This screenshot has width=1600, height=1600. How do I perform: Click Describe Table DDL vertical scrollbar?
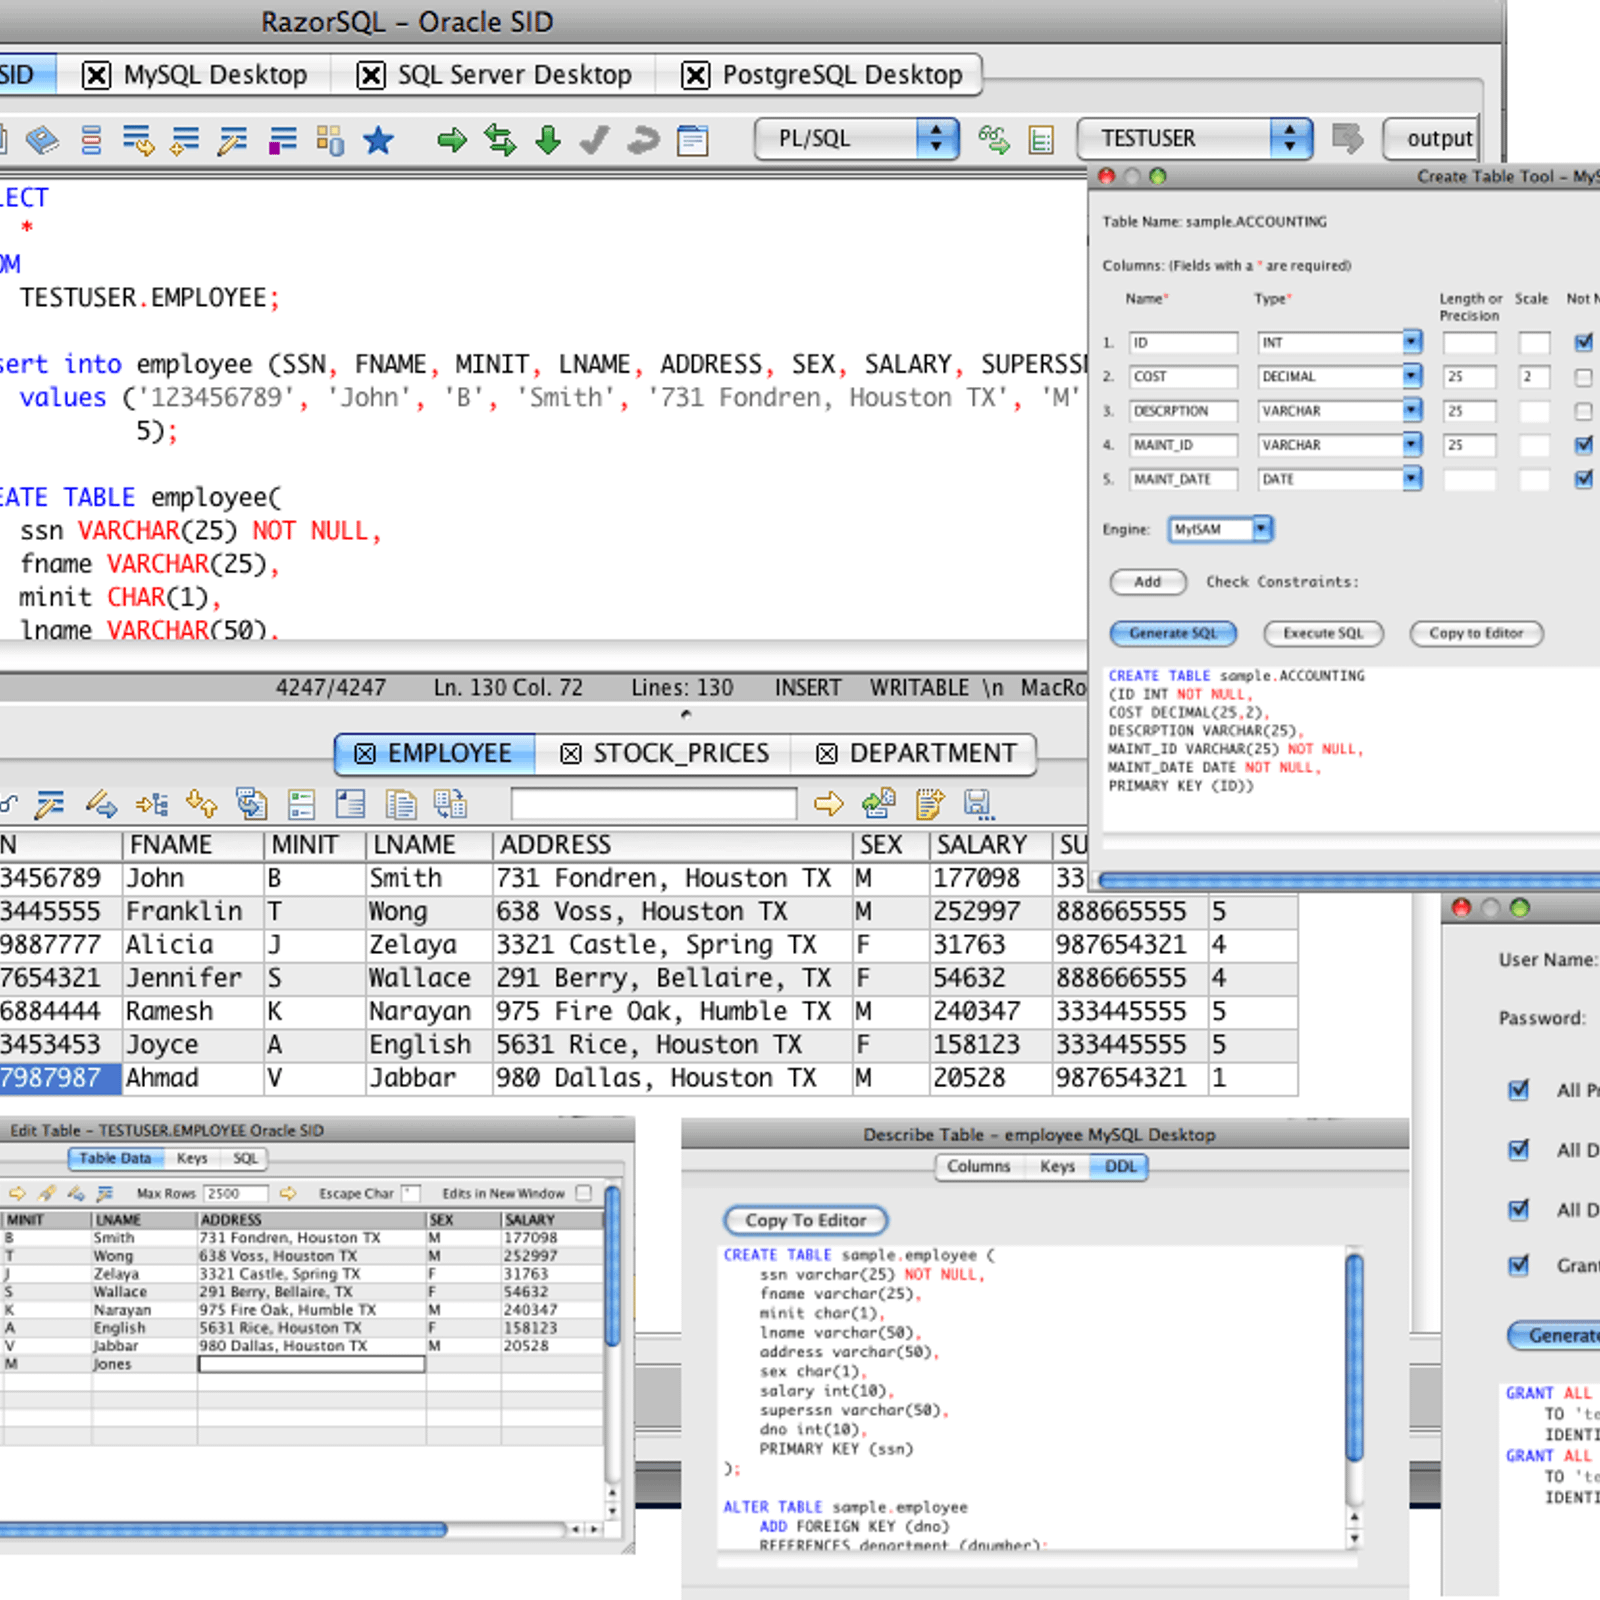click(x=1355, y=1357)
